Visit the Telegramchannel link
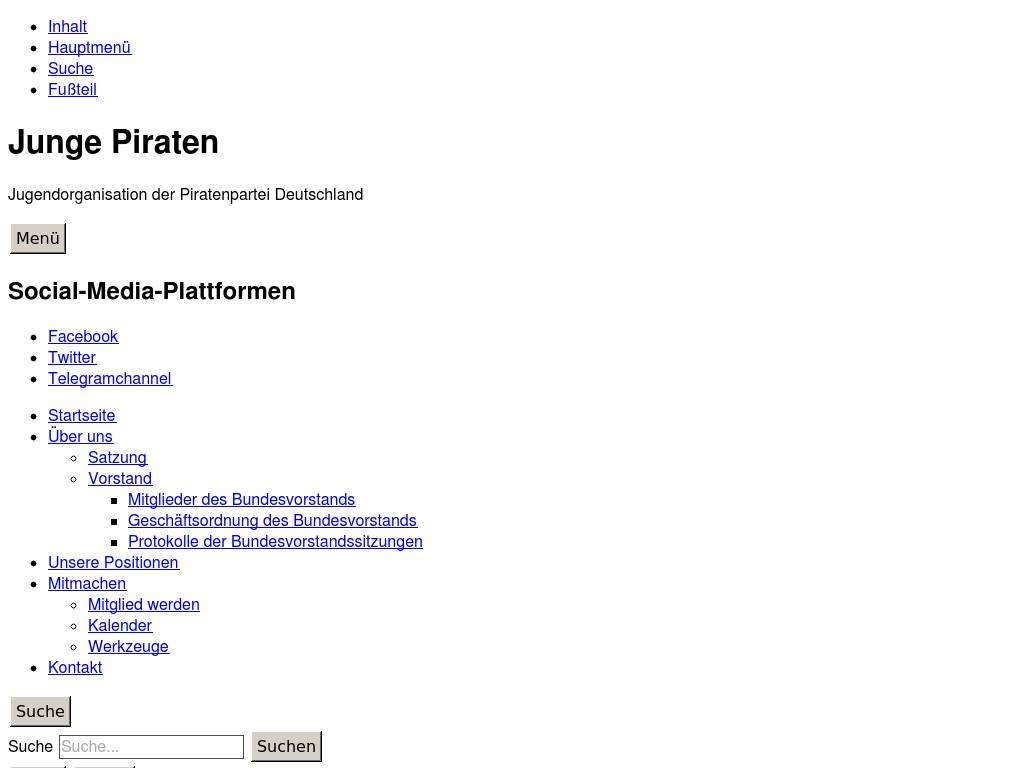 coord(110,378)
